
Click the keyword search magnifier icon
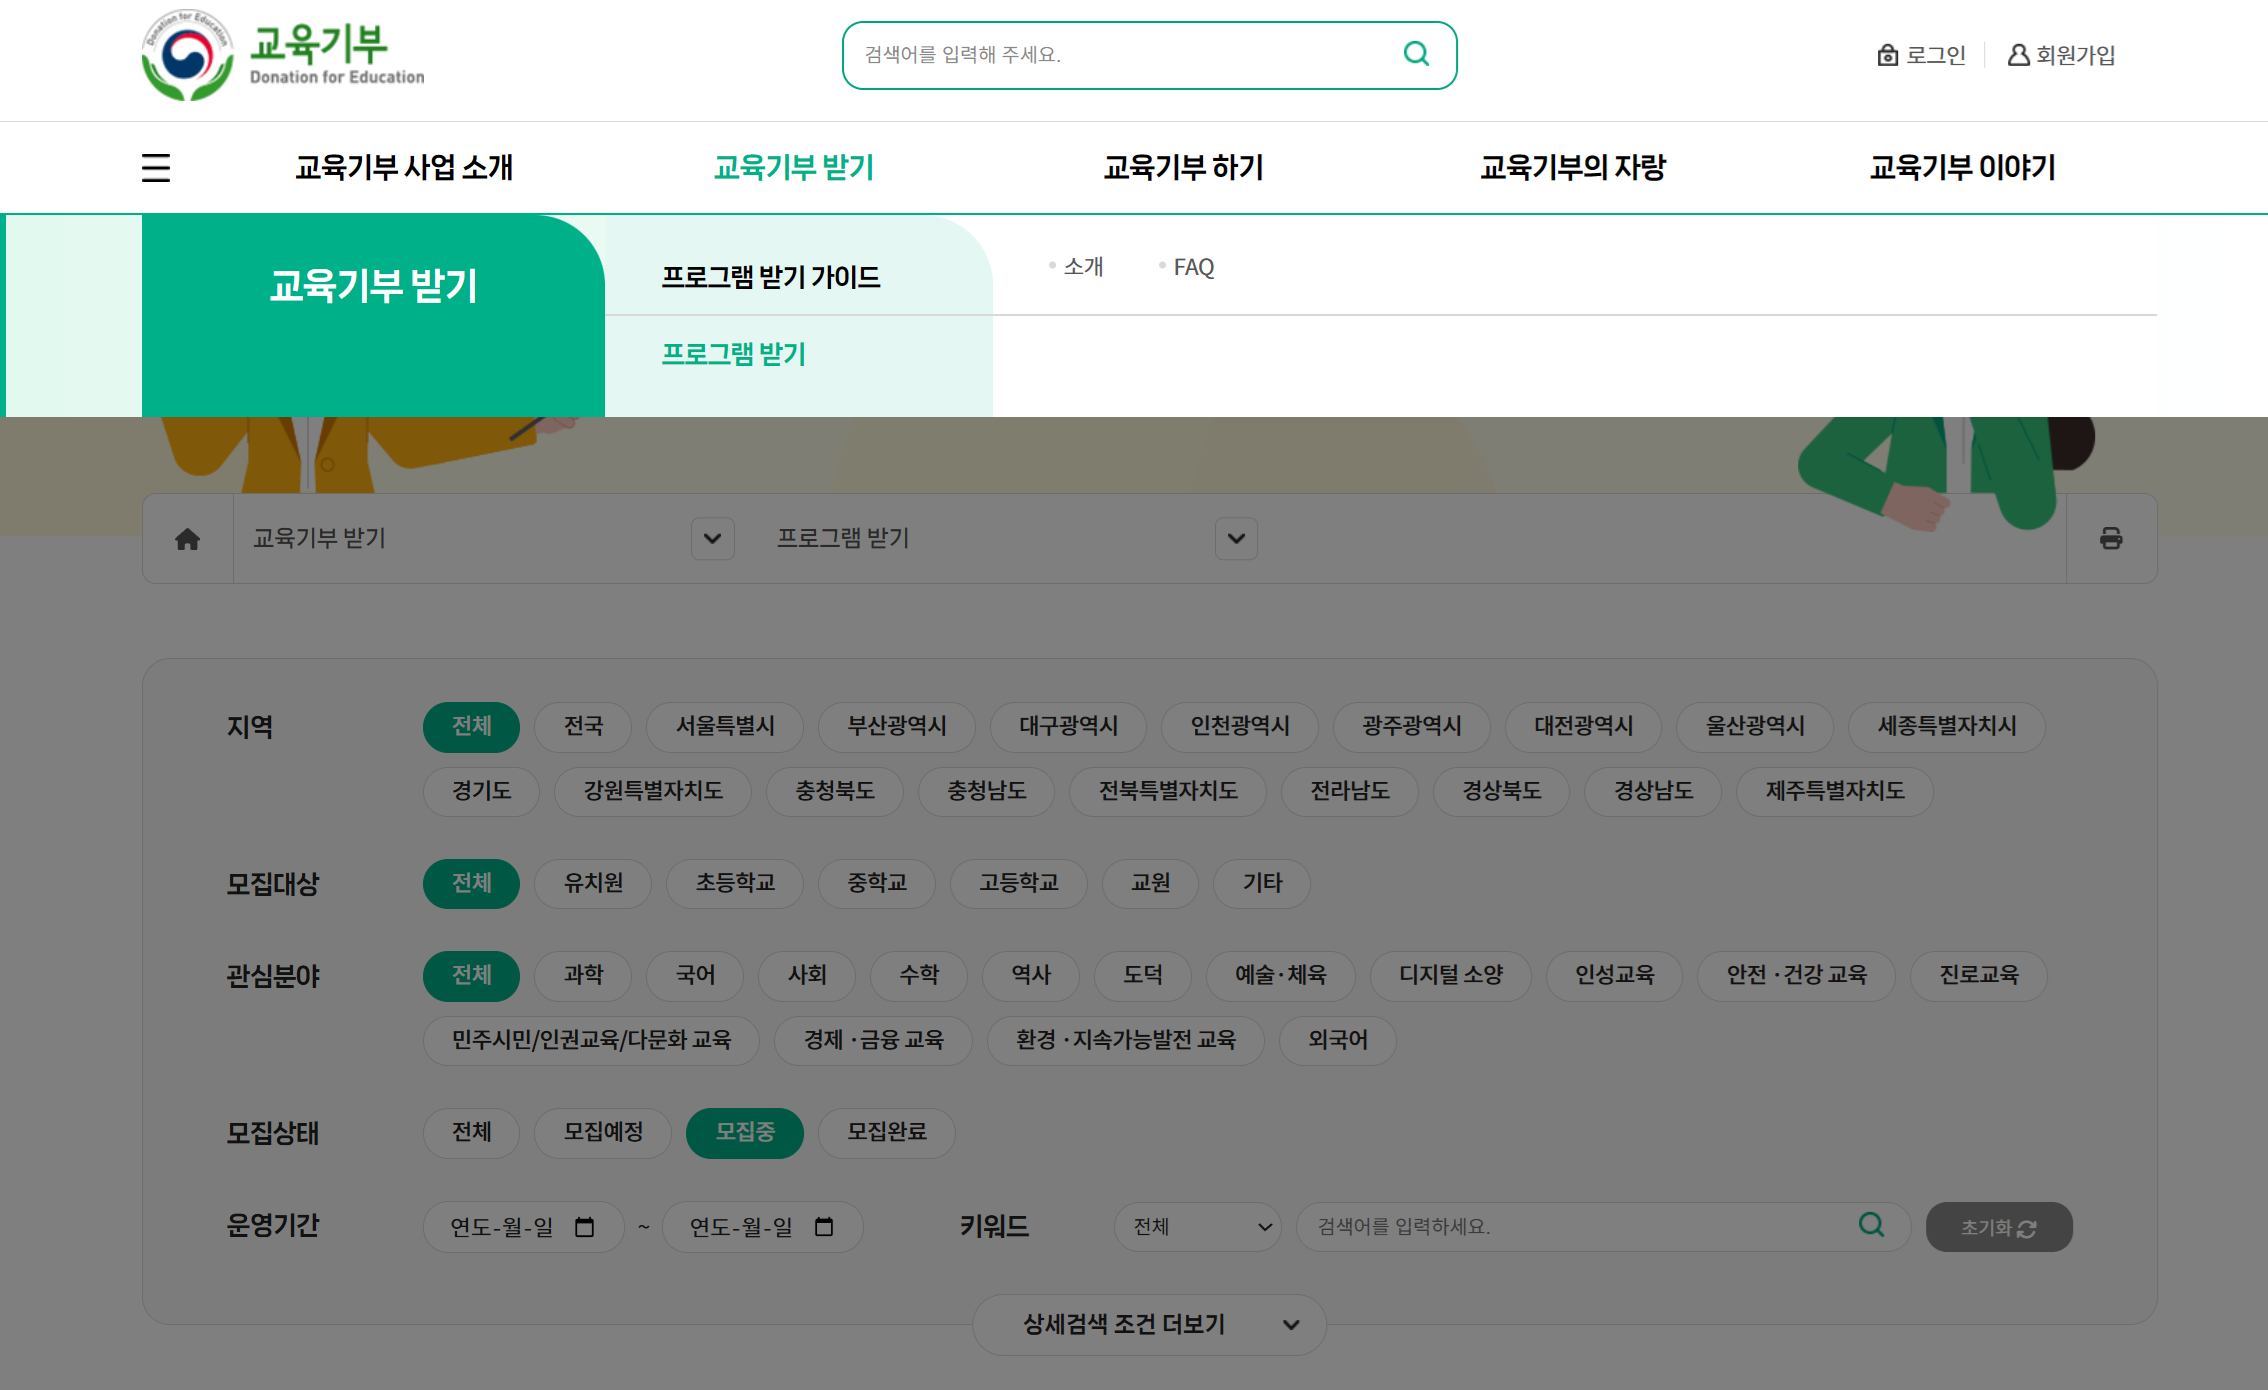coord(1871,1225)
